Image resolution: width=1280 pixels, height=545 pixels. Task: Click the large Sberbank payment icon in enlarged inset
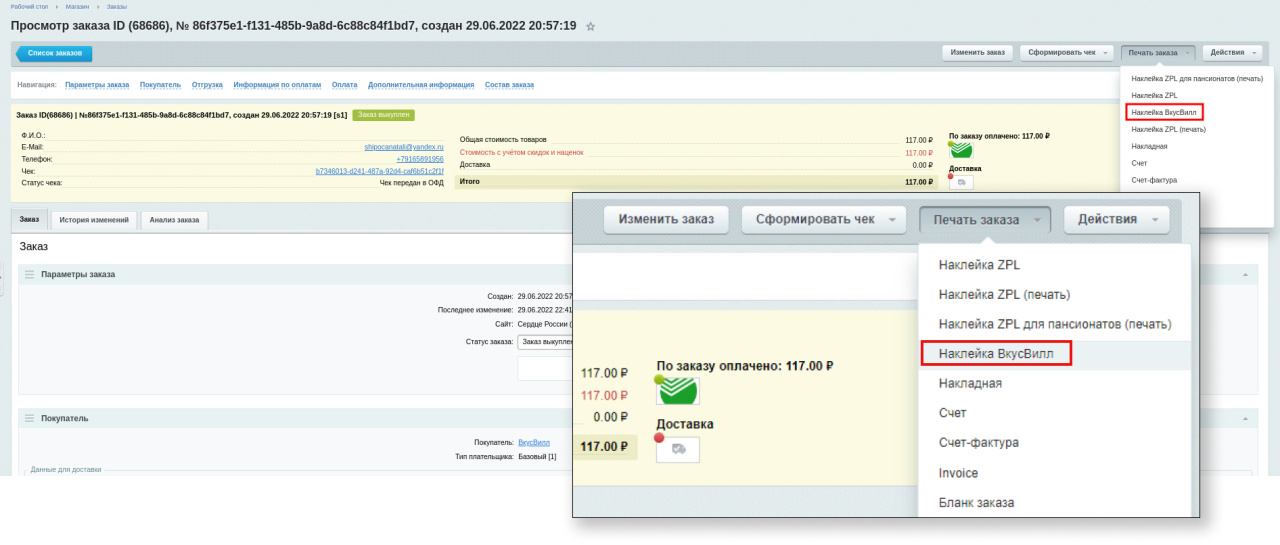[x=678, y=390]
